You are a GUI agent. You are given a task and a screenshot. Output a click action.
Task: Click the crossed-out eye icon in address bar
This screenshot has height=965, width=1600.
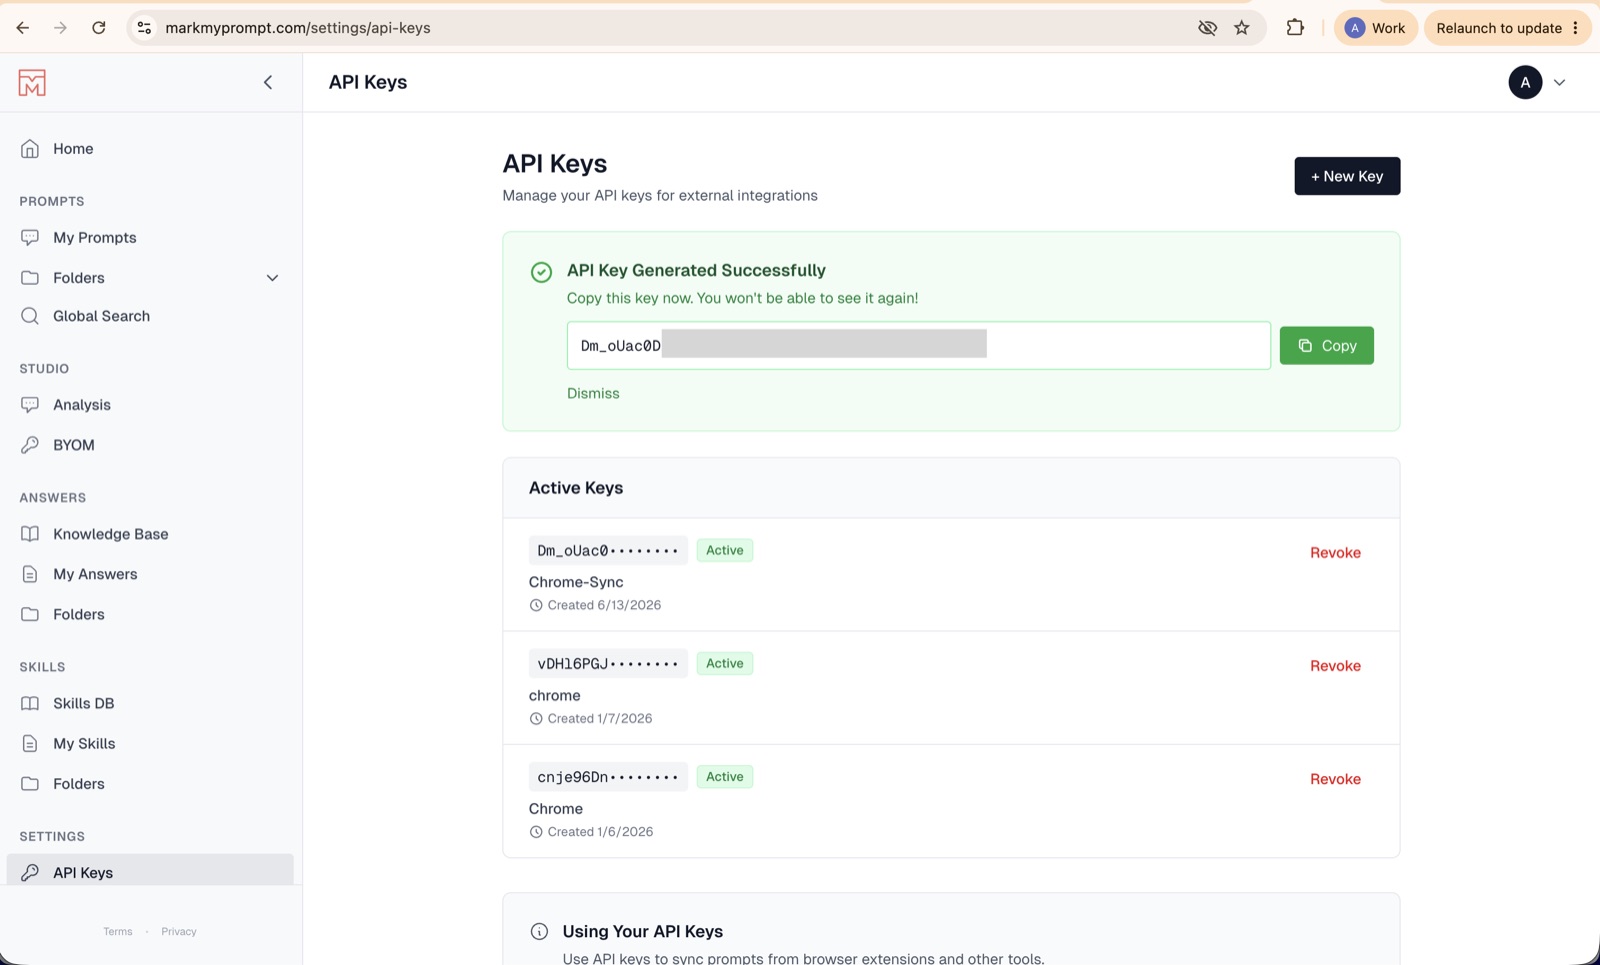1207,28
